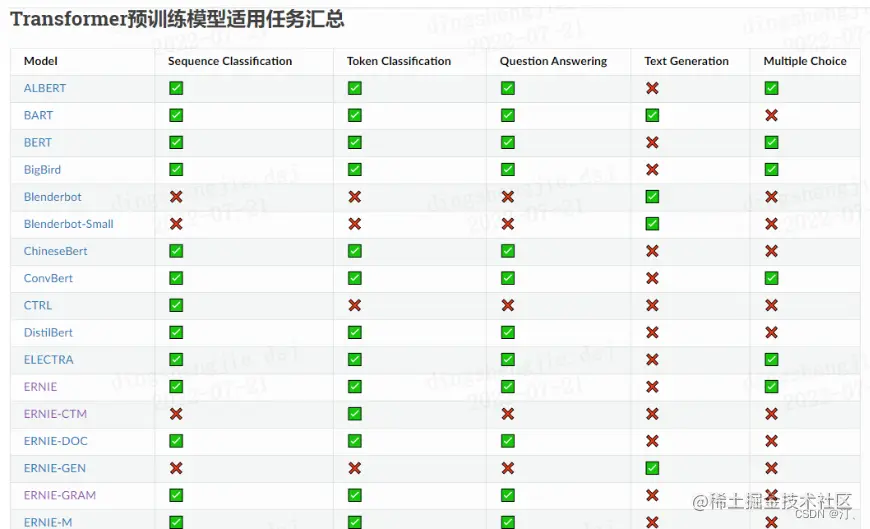Click CTRL's Sequence Classification green check
870x529 pixels.
(x=176, y=305)
